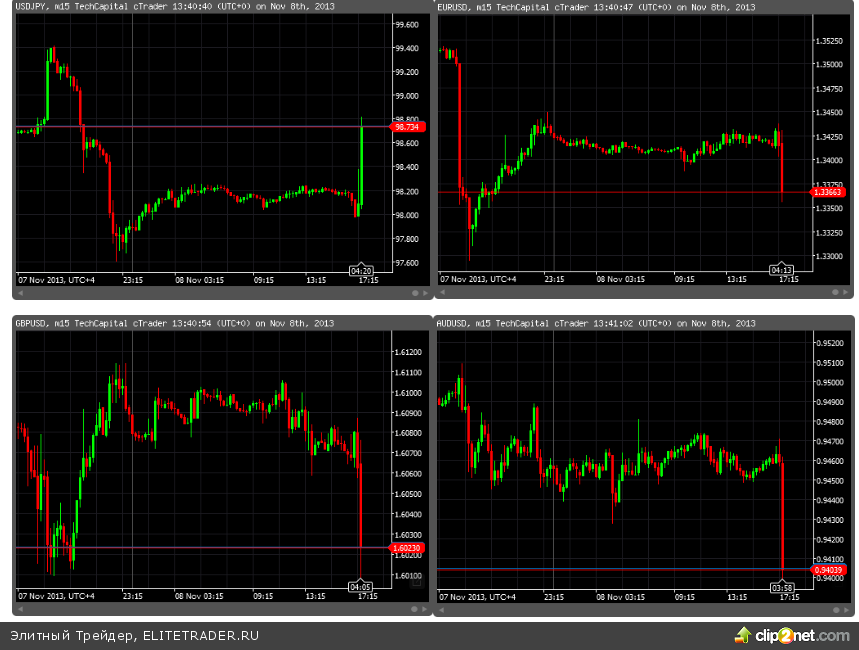Select the EURUSD current price label 1.33663

click(x=830, y=192)
